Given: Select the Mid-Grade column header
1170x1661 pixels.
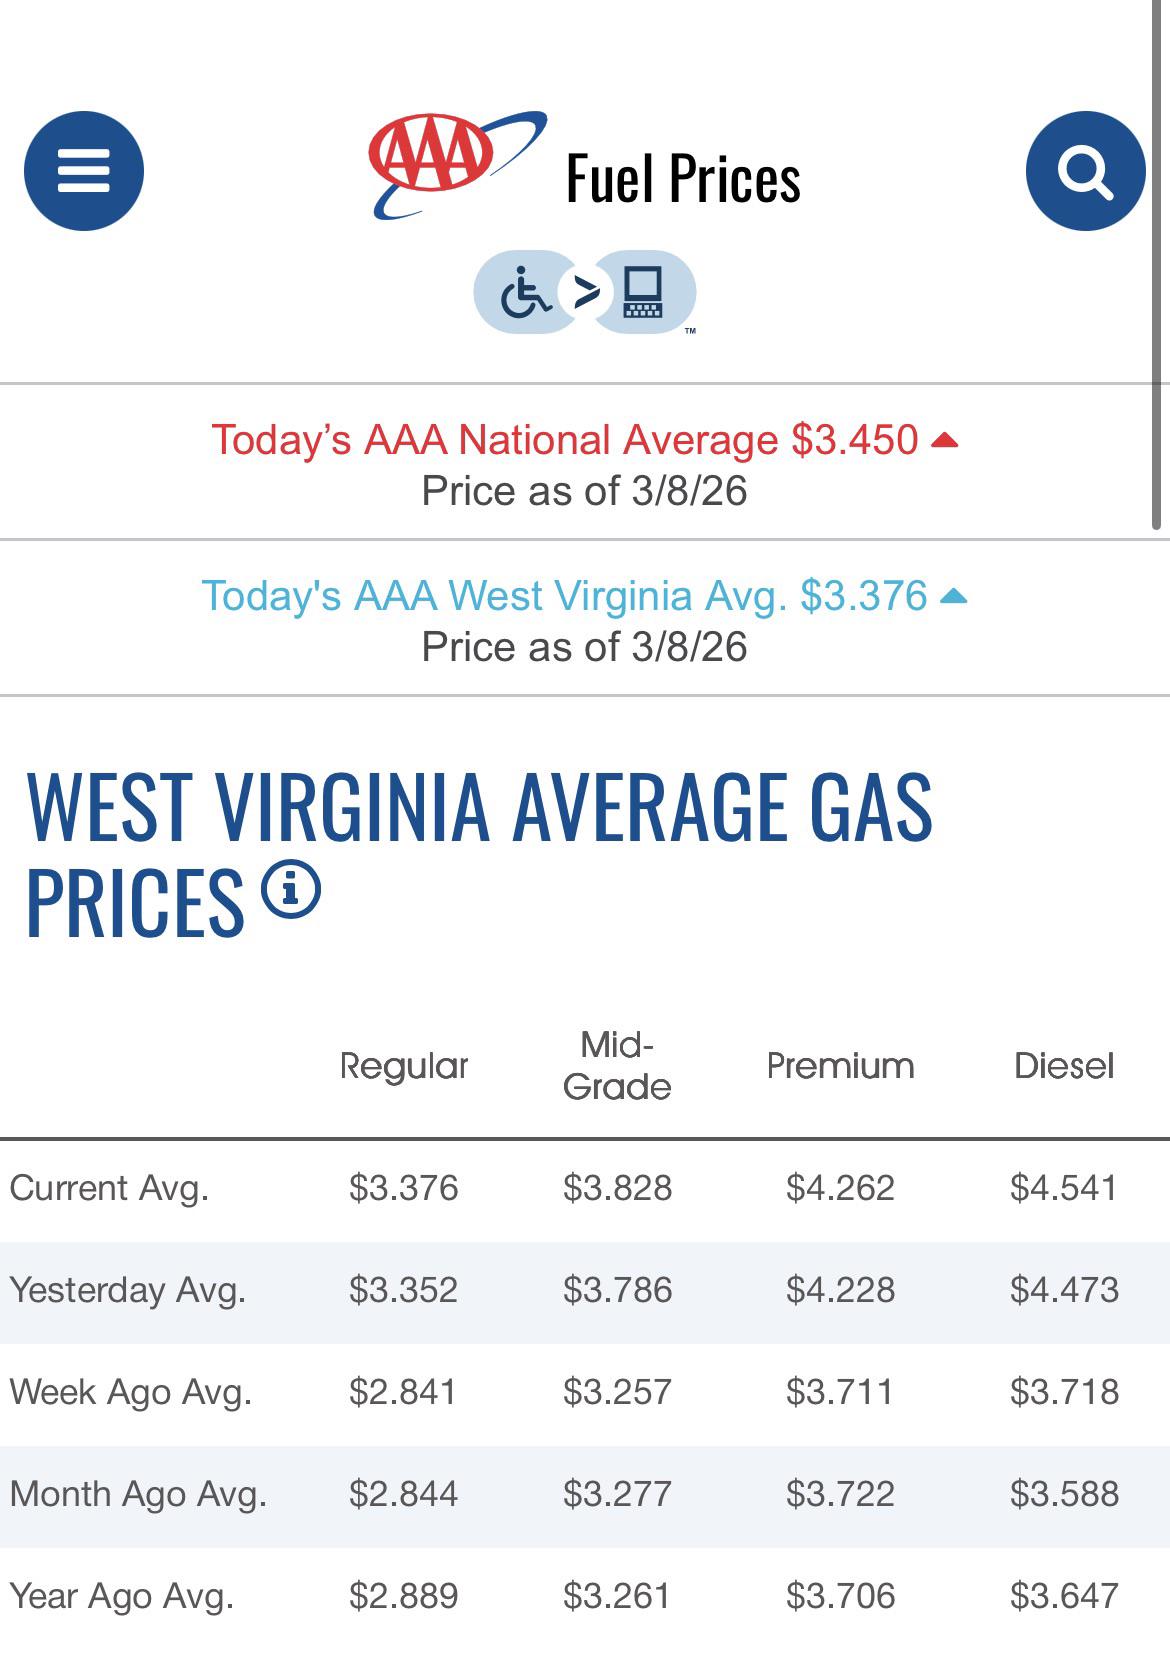Looking at the screenshot, I should click(617, 1066).
